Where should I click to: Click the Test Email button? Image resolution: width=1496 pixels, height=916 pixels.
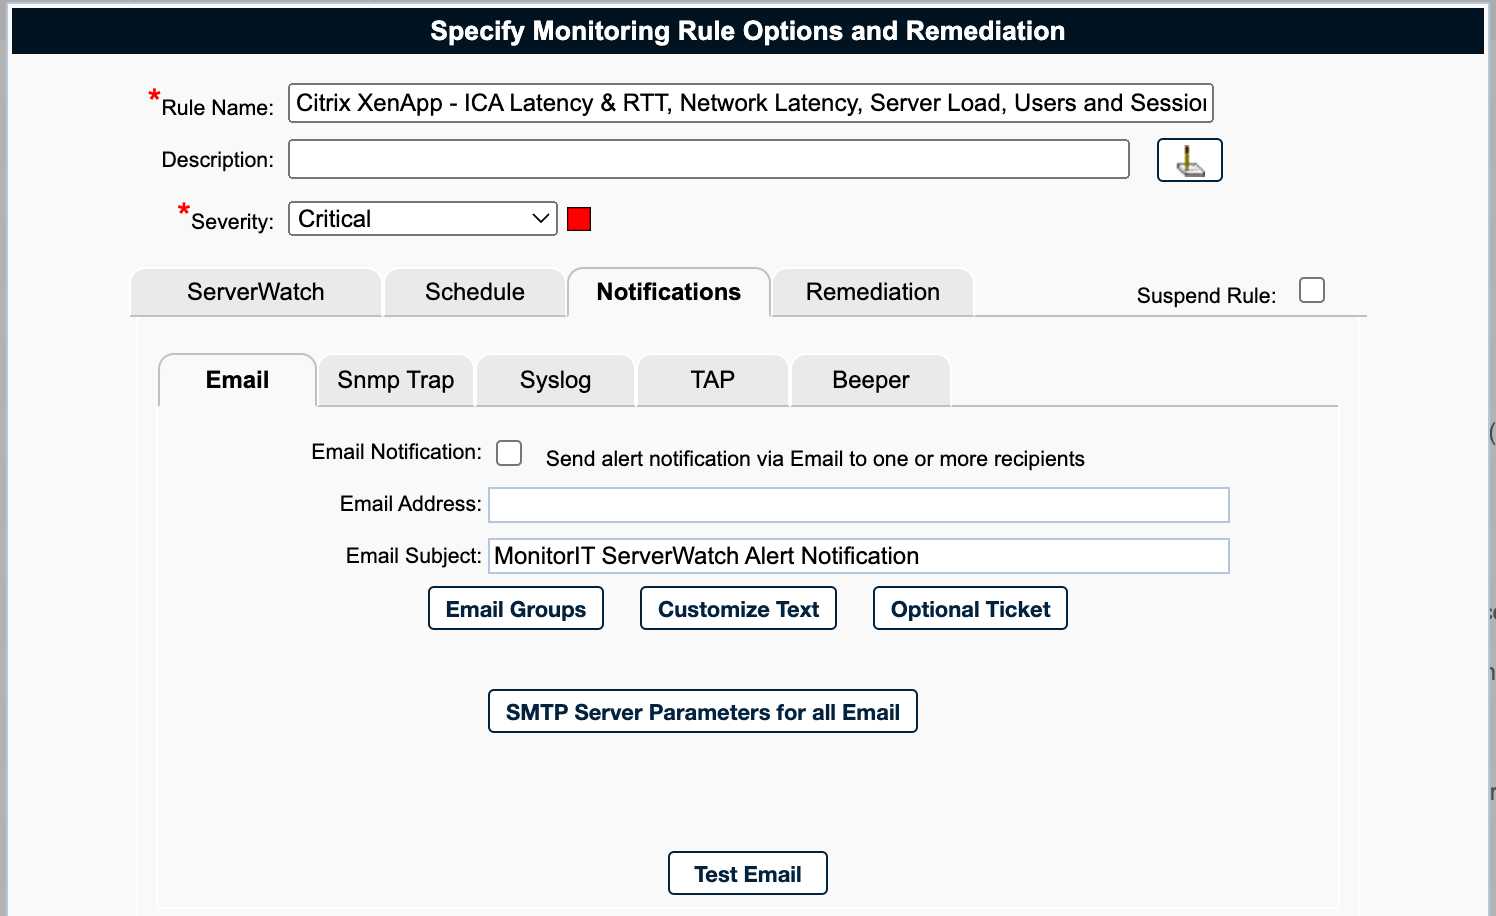click(x=748, y=873)
